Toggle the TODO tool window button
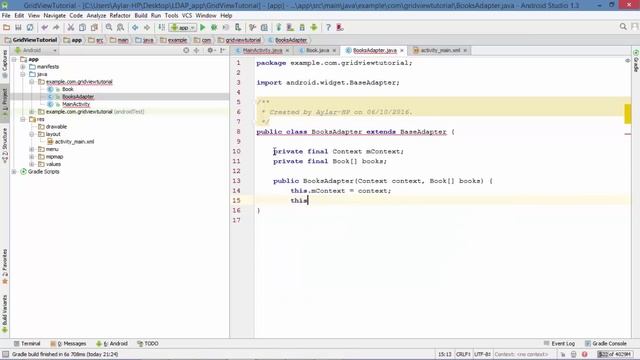Screen dimensions: 640x360 coord(148,344)
